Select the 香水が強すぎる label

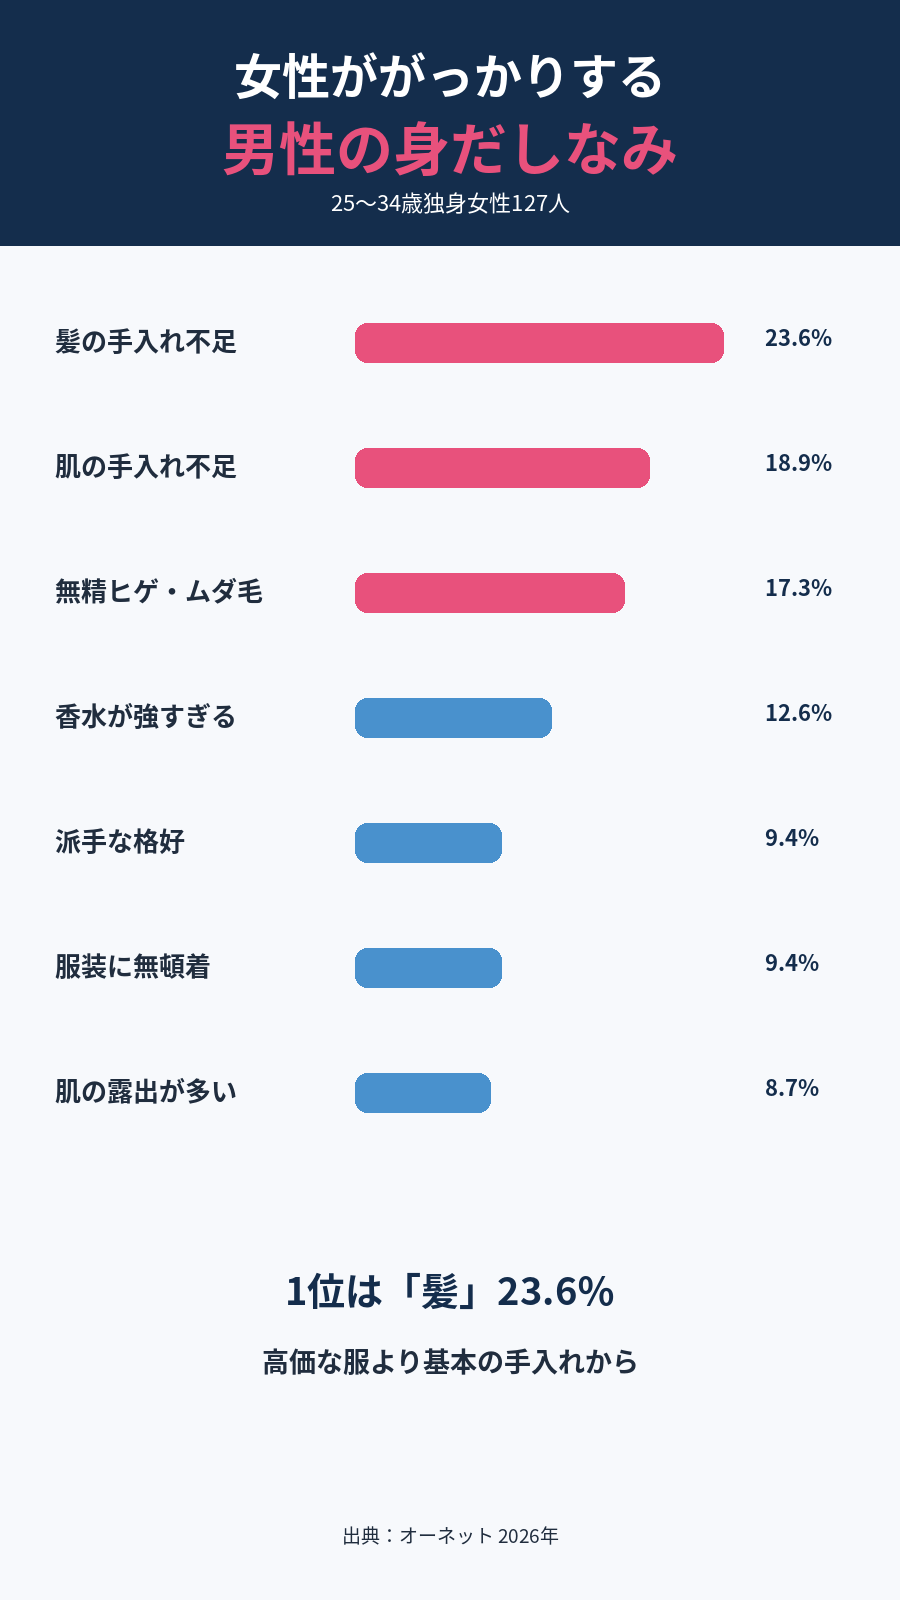tap(146, 717)
